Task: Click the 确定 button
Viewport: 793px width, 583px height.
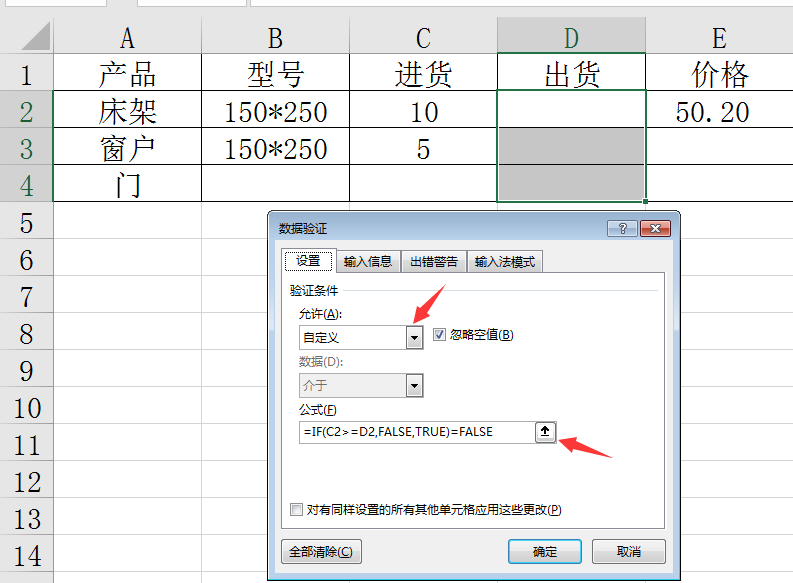Action: click(545, 551)
